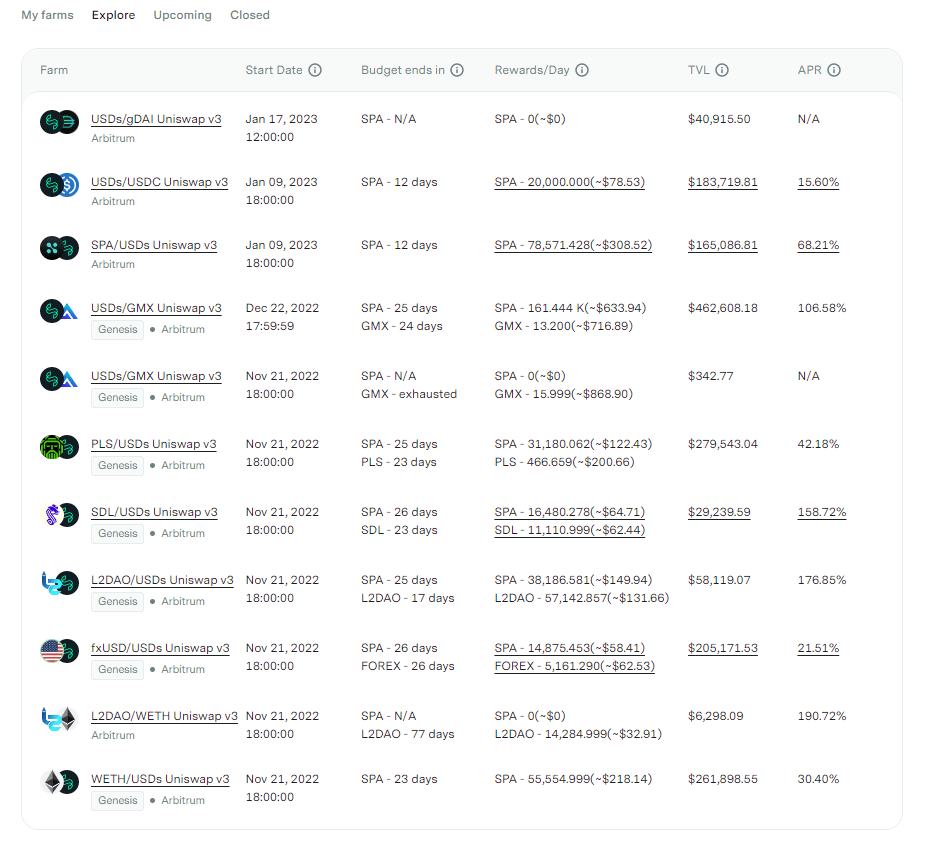Click the 68.21% APR value
Viewport: 926px width, 843px height.
[818, 245]
